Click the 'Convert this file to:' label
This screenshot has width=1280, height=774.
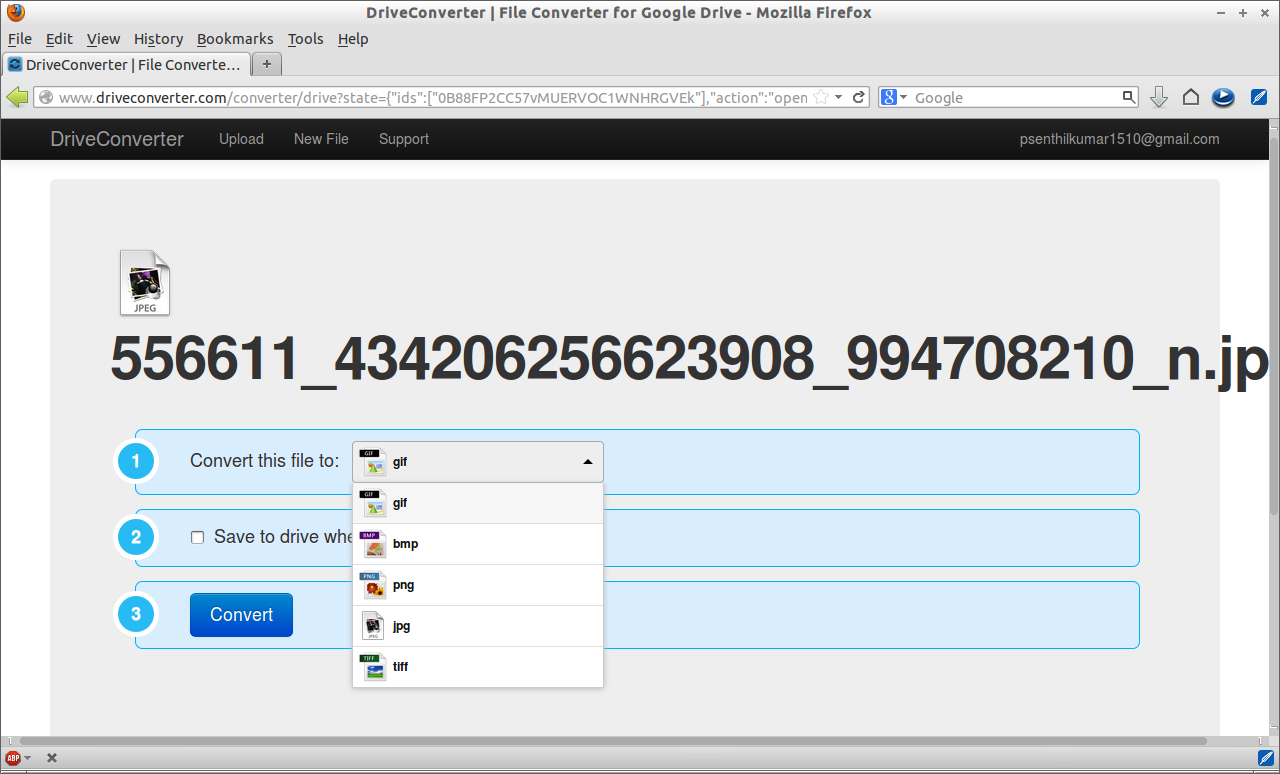265,461
